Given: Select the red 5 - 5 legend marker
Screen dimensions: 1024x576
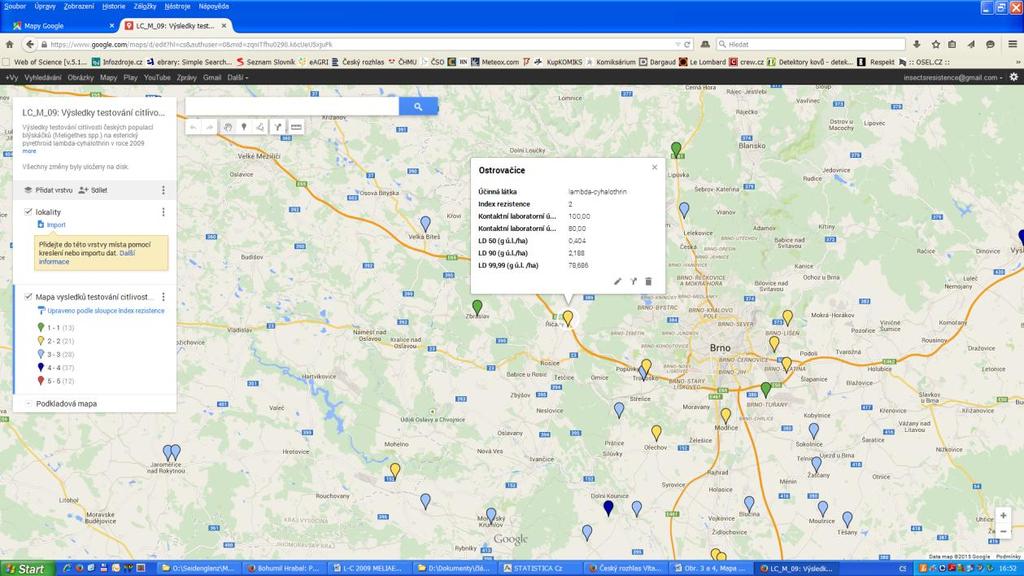Looking at the screenshot, I should [x=40, y=381].
